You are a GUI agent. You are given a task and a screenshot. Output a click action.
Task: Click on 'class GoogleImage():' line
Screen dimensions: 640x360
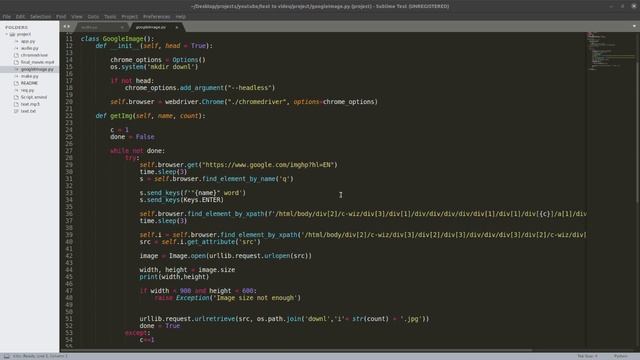tap(118, 39)
